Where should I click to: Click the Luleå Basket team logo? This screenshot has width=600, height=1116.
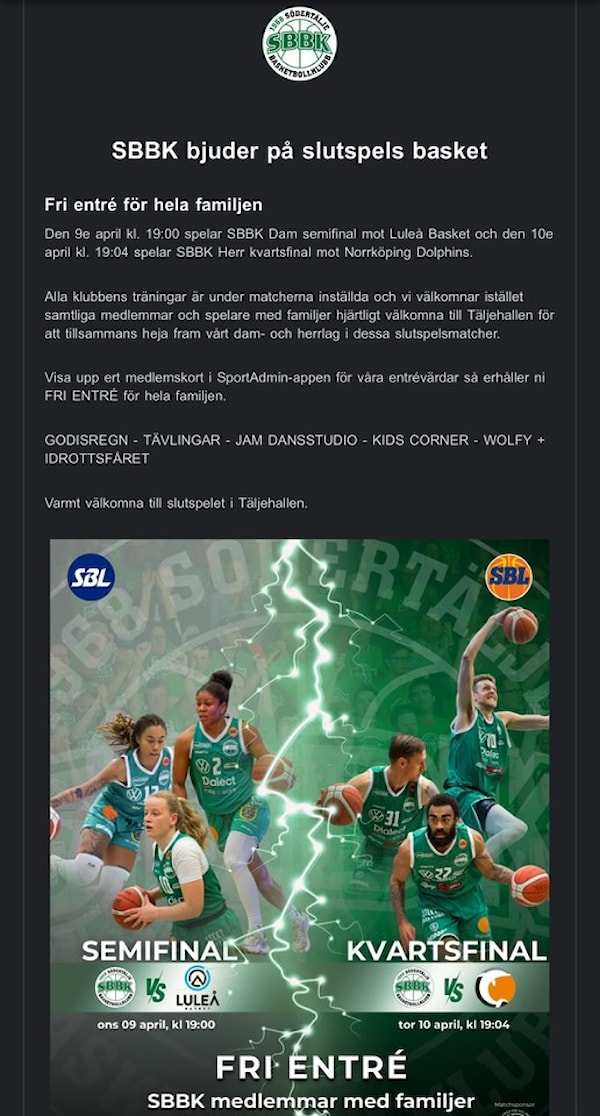click(x=197, y=987)
